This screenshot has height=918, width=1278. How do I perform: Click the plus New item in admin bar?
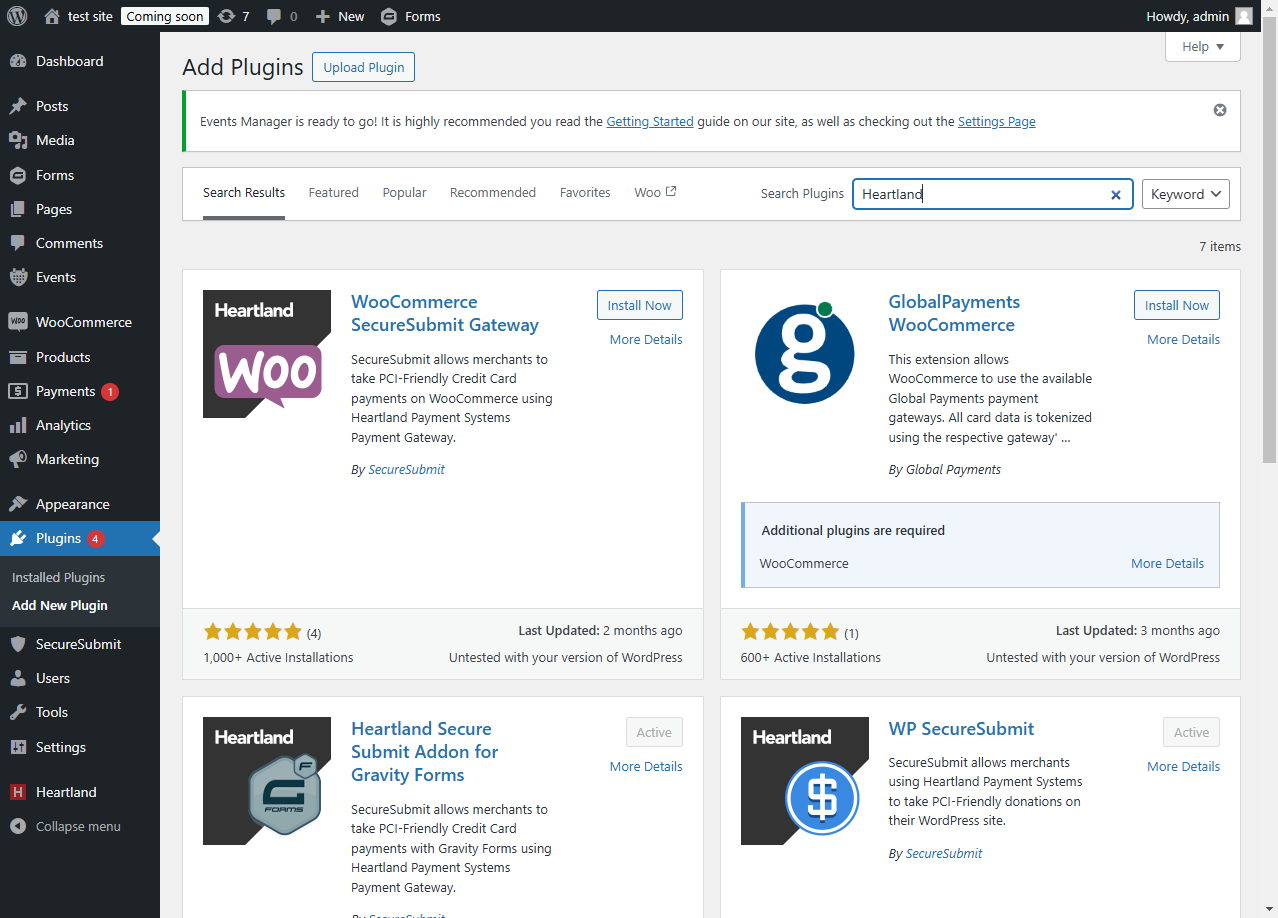[340, 16]
